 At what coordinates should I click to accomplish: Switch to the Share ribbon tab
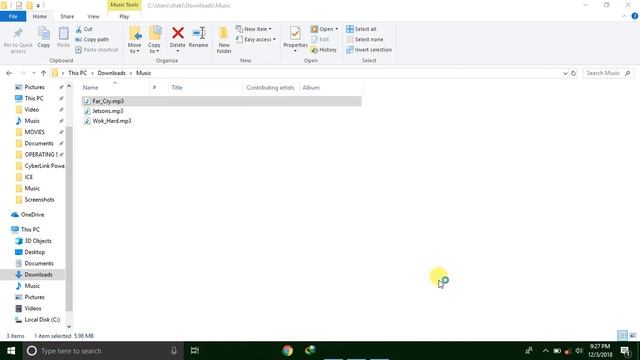point(67,16)
